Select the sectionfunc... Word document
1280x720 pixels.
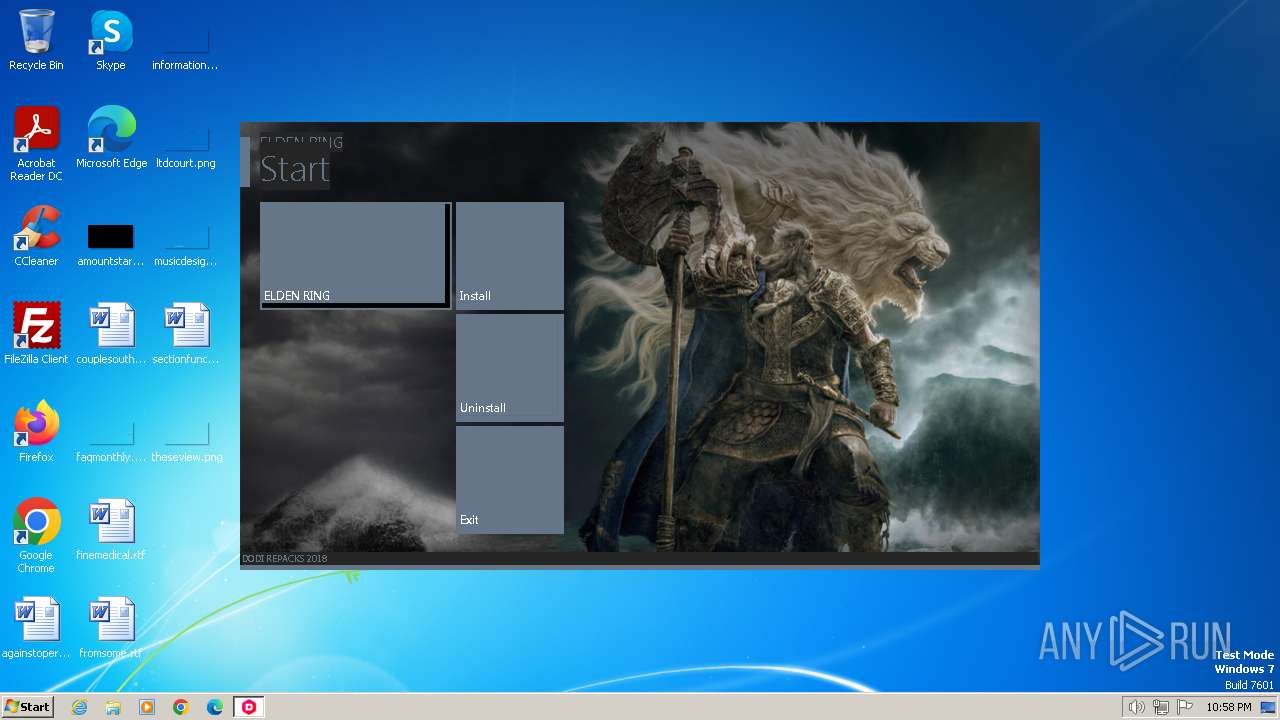(185, 334)
